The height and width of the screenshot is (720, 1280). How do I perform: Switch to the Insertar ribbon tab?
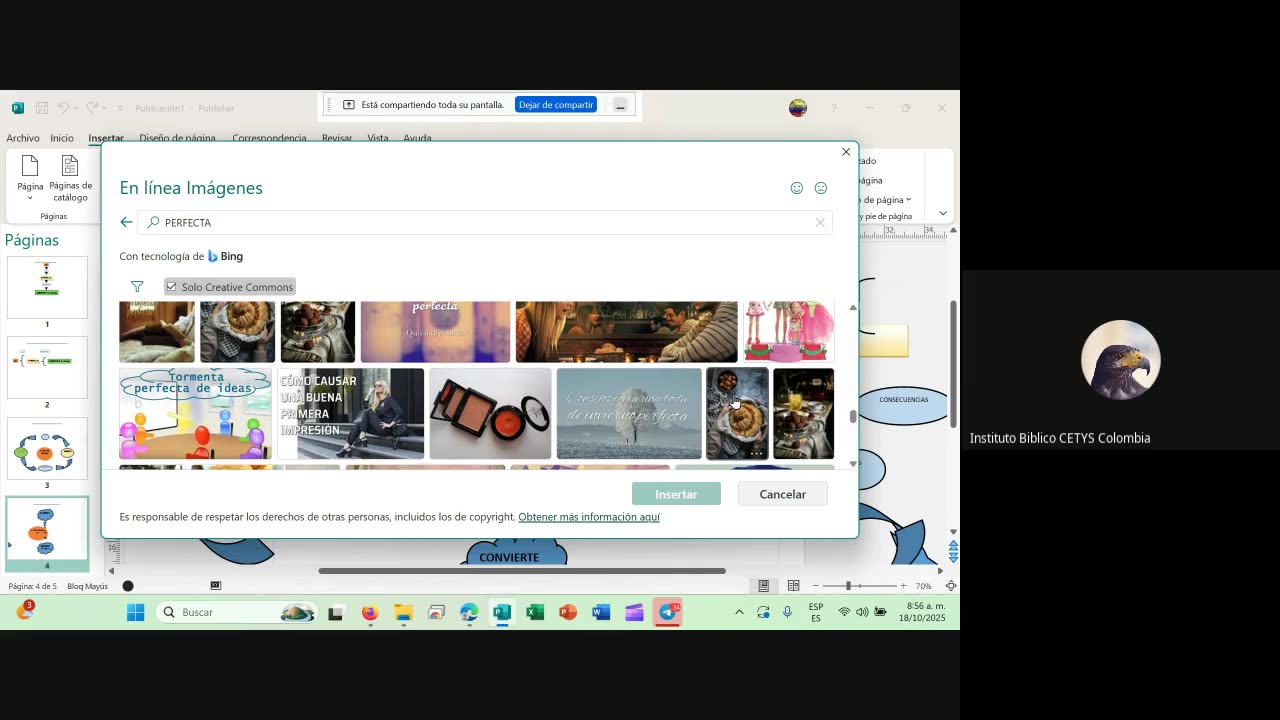coord(106,138)
